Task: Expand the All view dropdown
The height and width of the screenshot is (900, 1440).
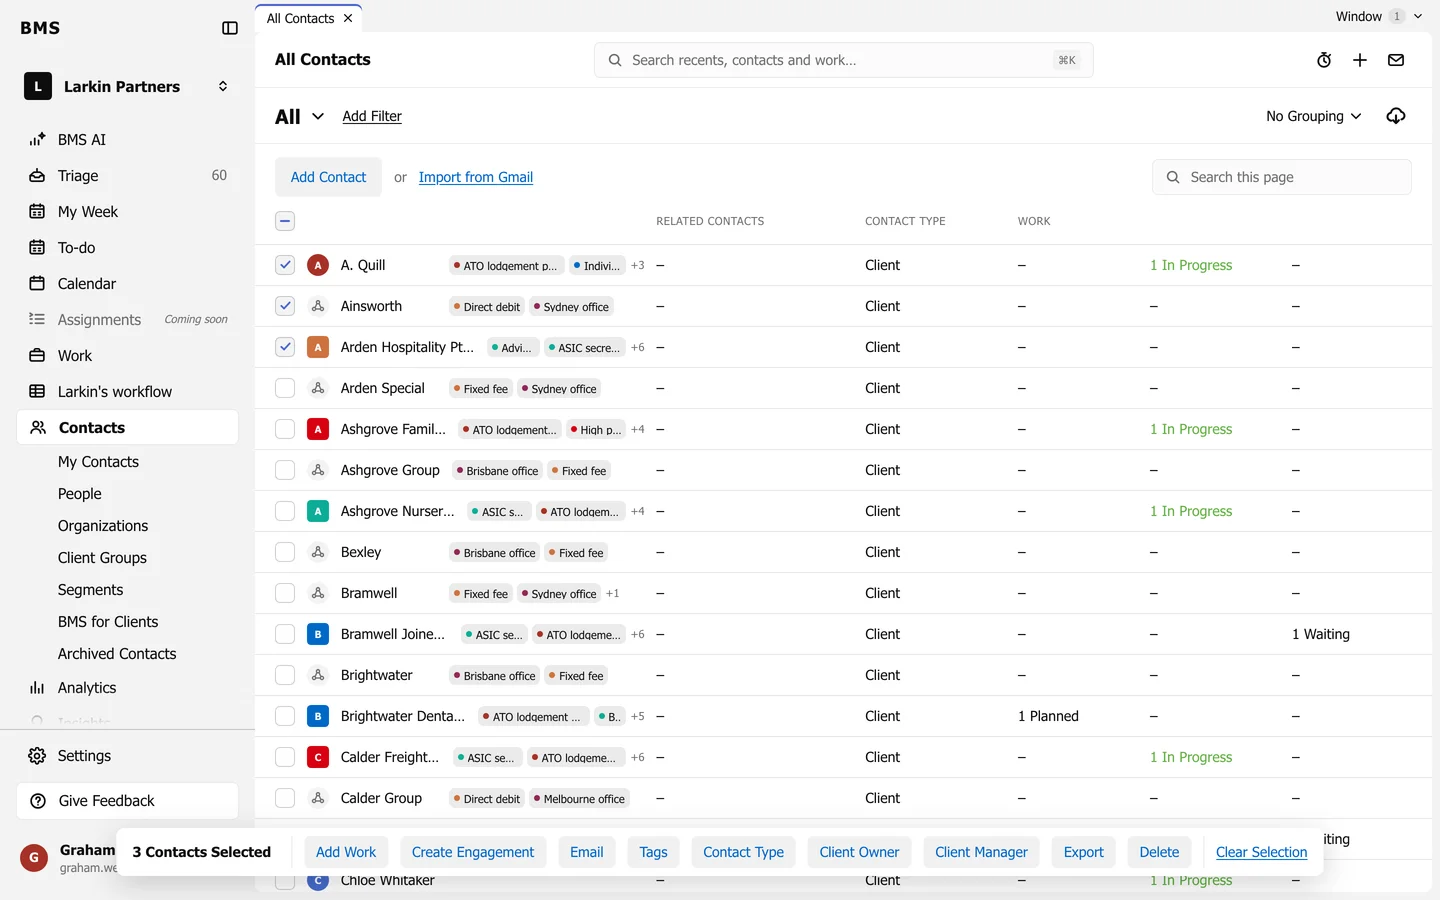Action: pos(299,117)
